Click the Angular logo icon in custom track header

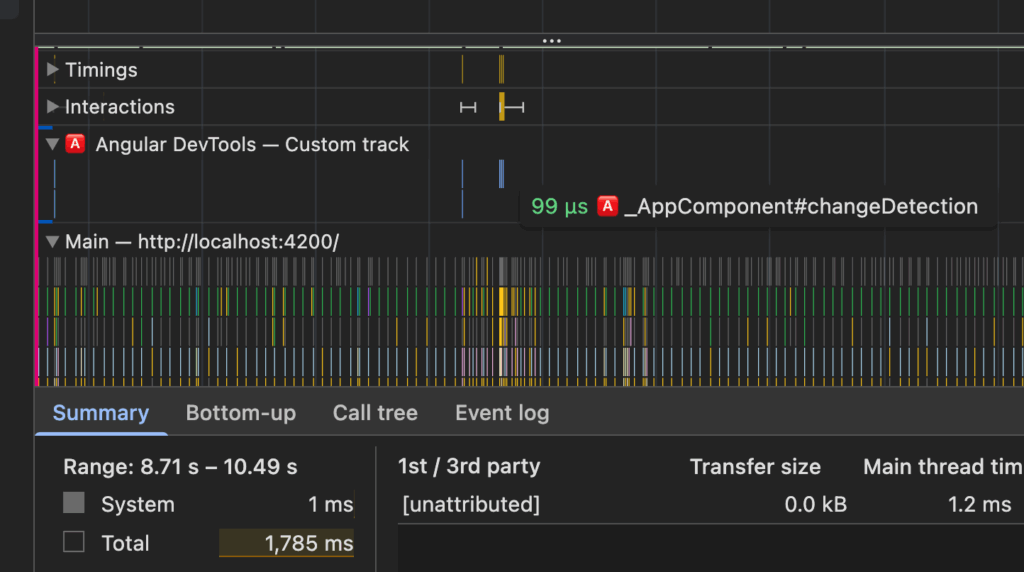[x=76, y=144]
